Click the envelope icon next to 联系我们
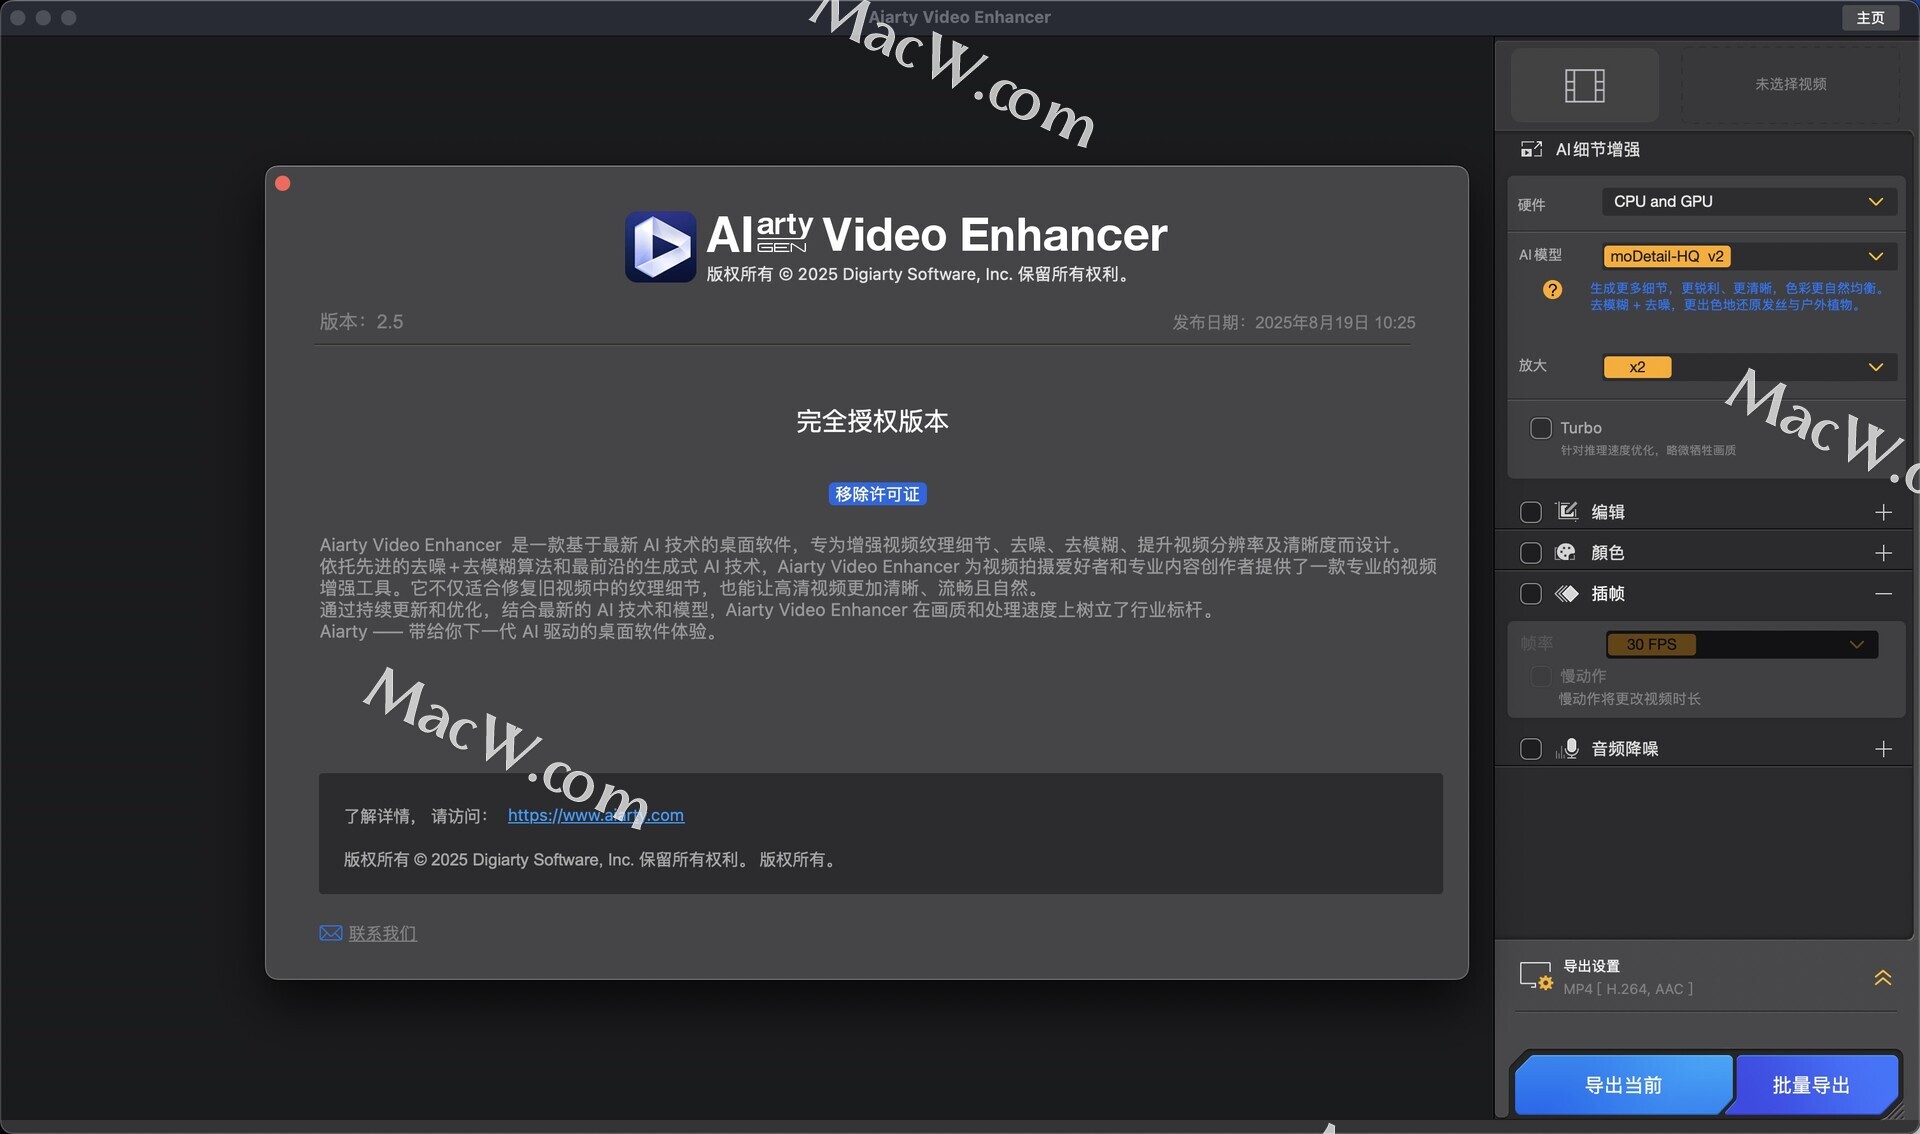This screenshot has height=1134, width=1920. coord(331,933)
